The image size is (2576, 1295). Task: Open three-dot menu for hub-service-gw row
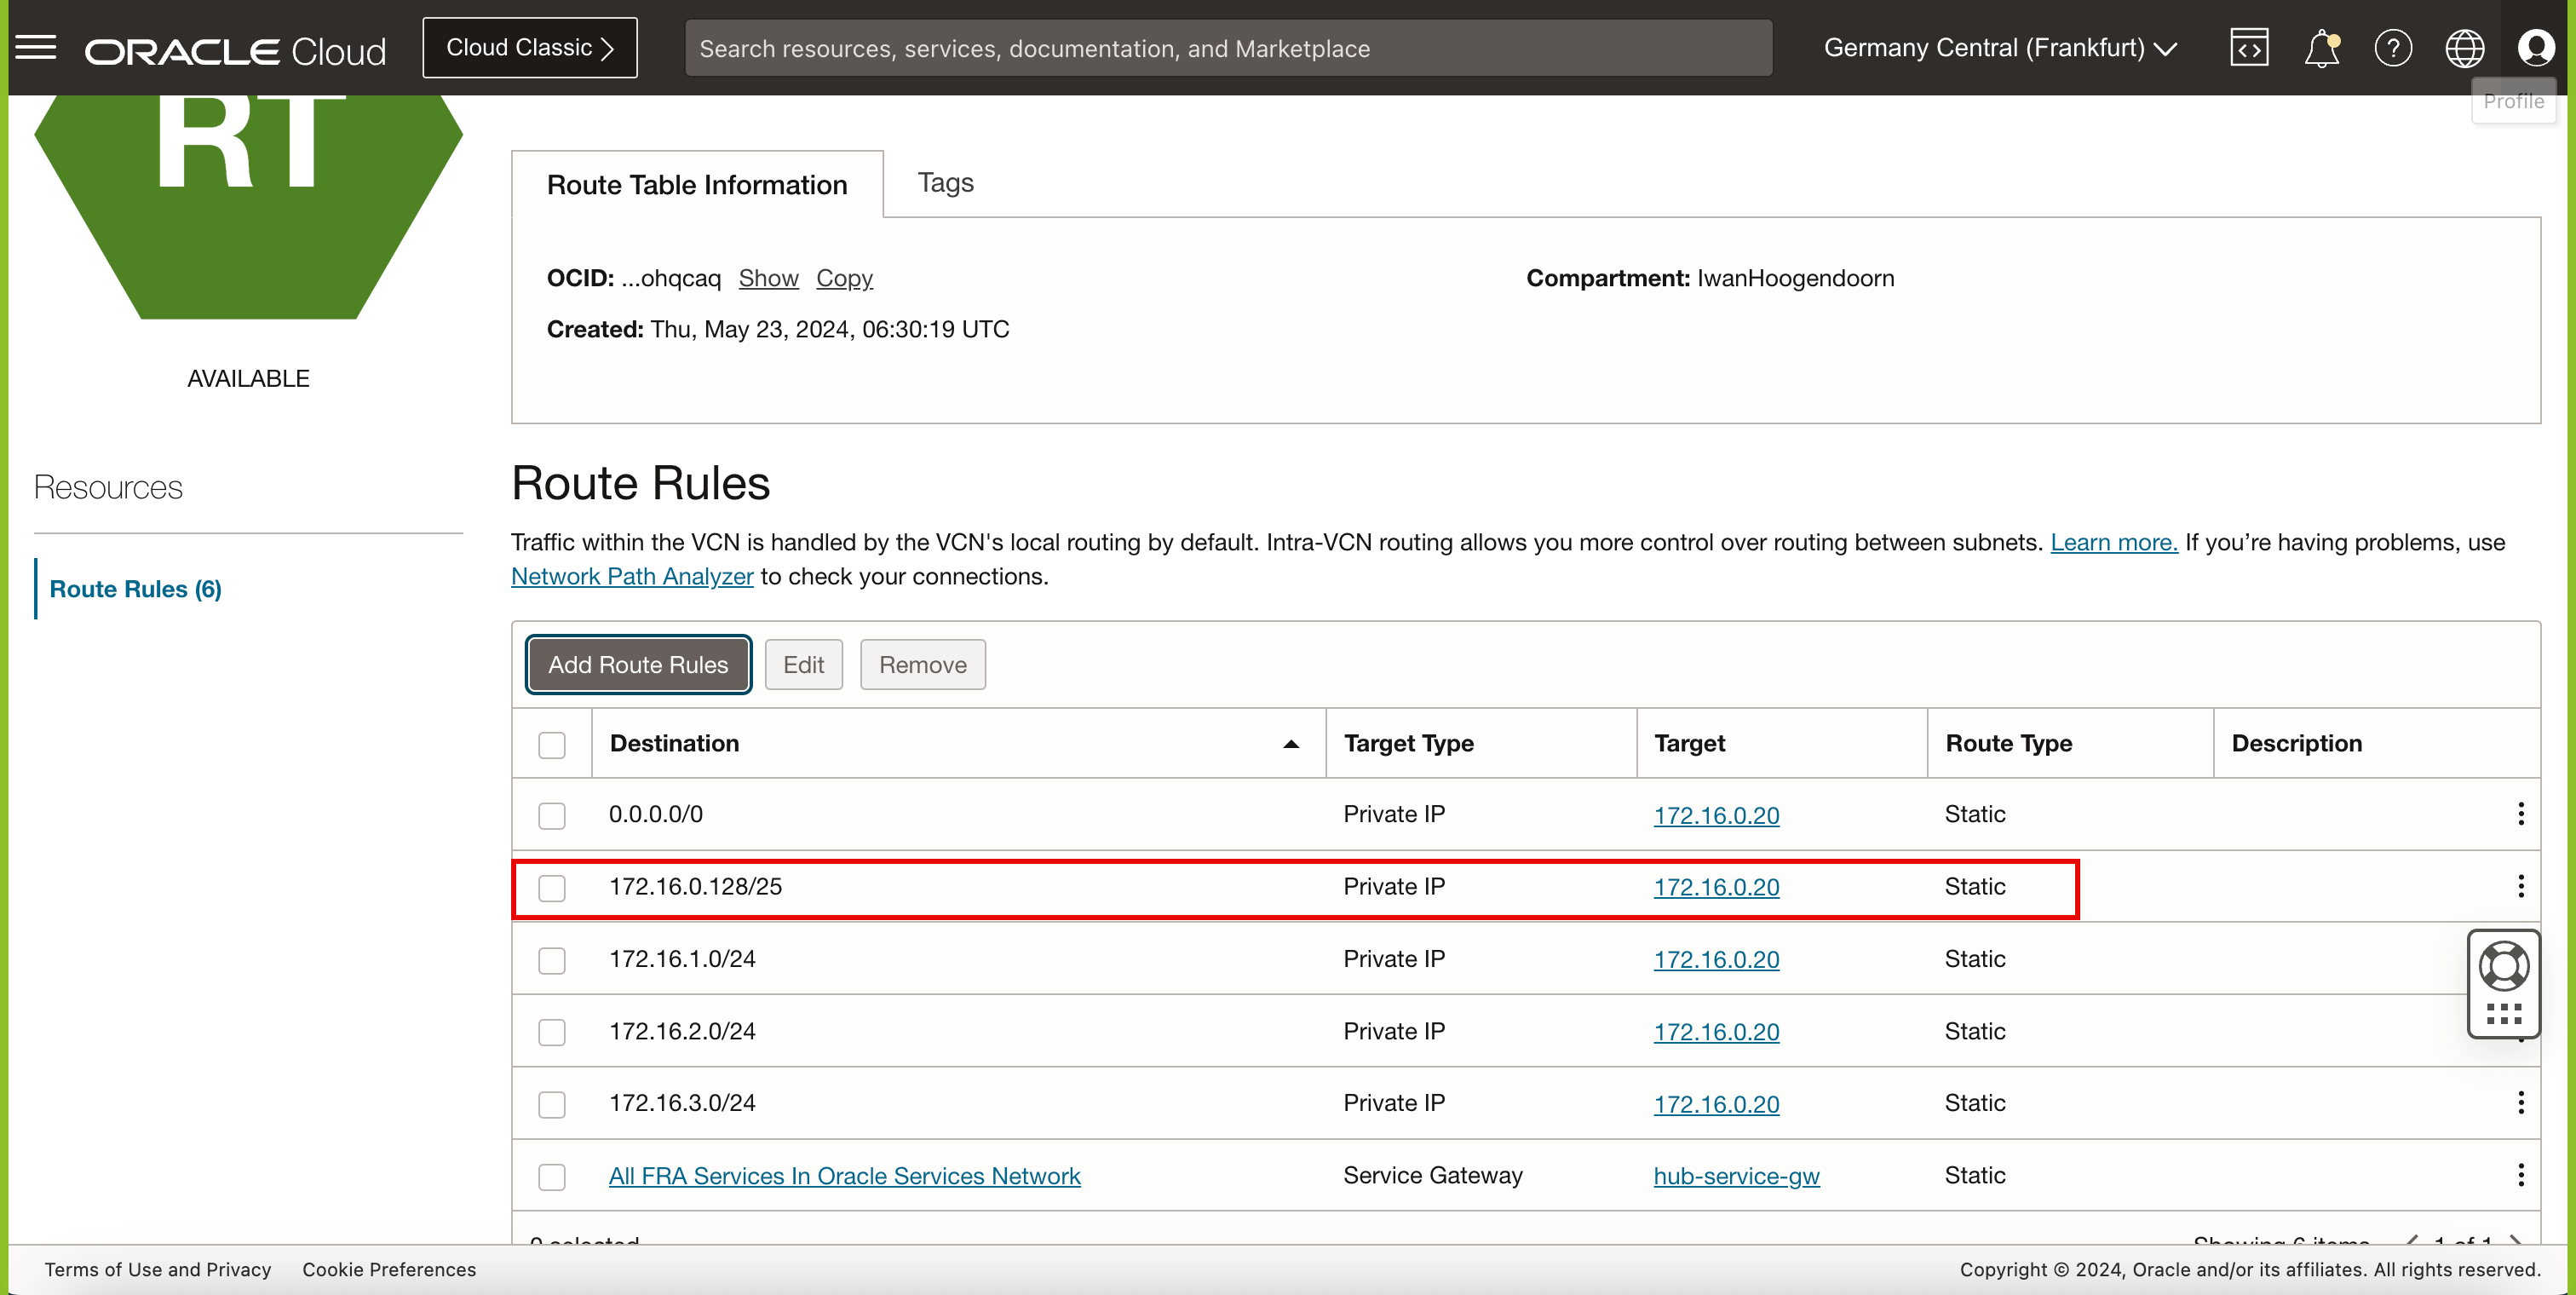[x=2520, y=1175]
